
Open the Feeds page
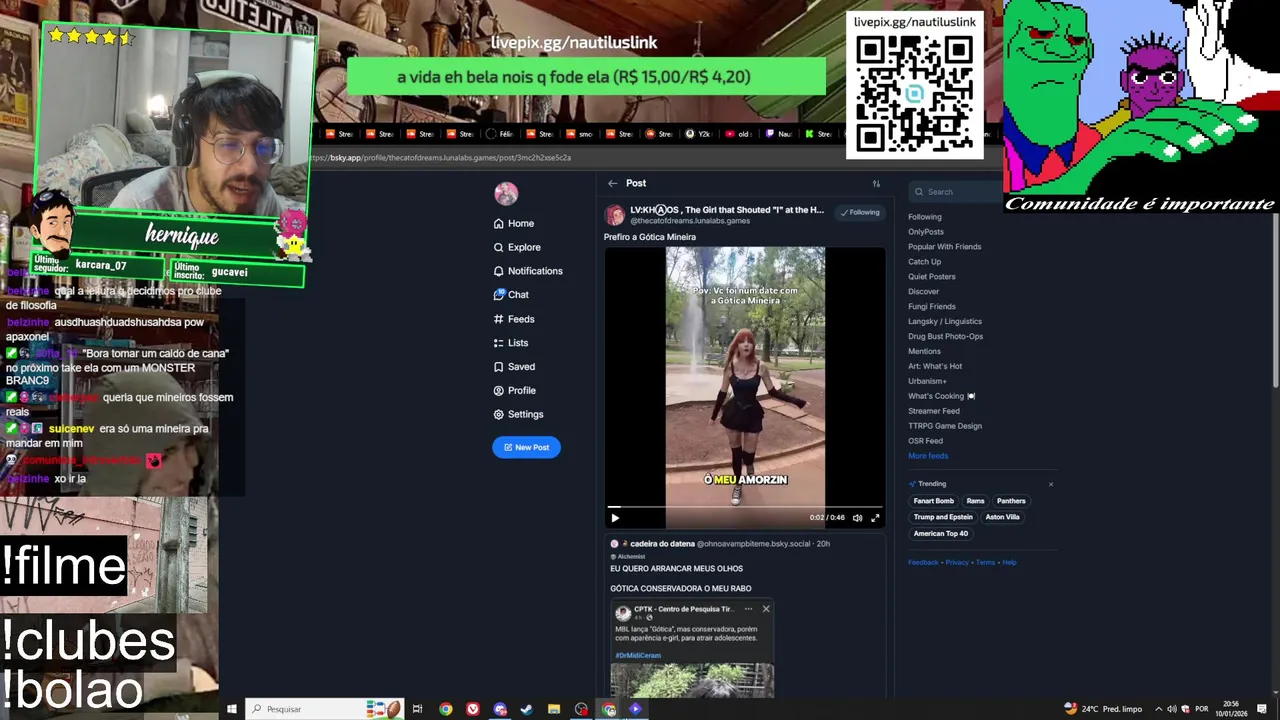(x=514, y=319)
